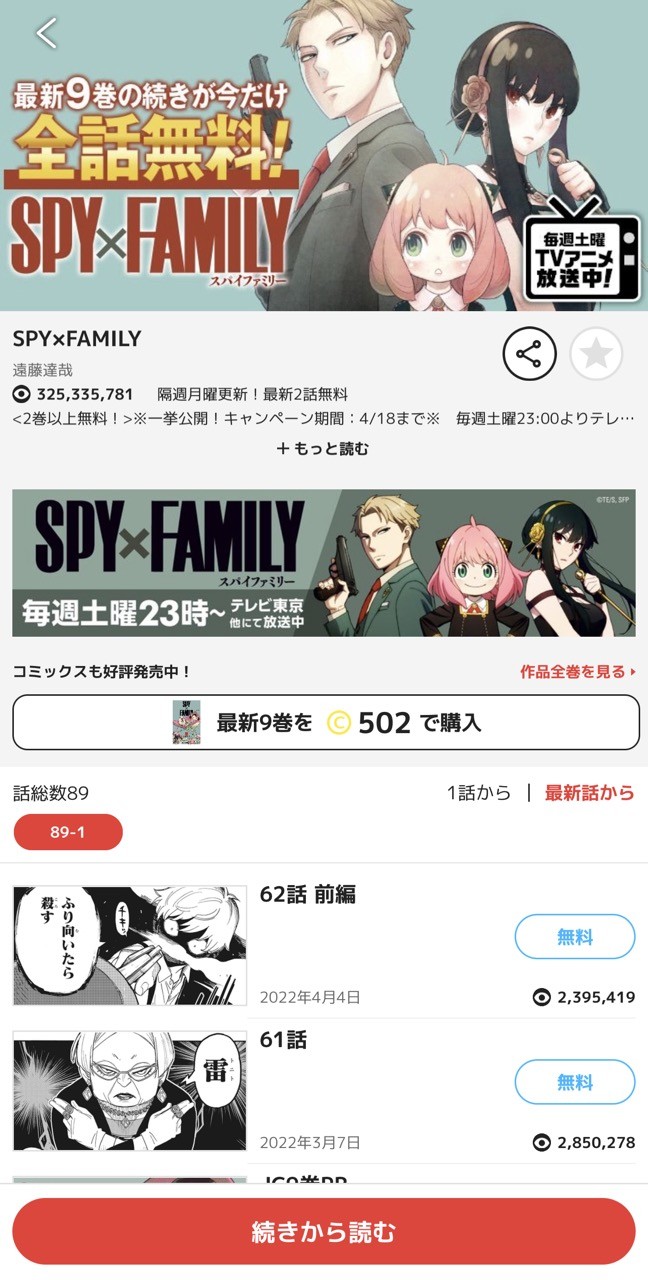This screenshot has height=1280, width=648.
Task: Toggle the favorite star icon
Action: pos(596,353)
